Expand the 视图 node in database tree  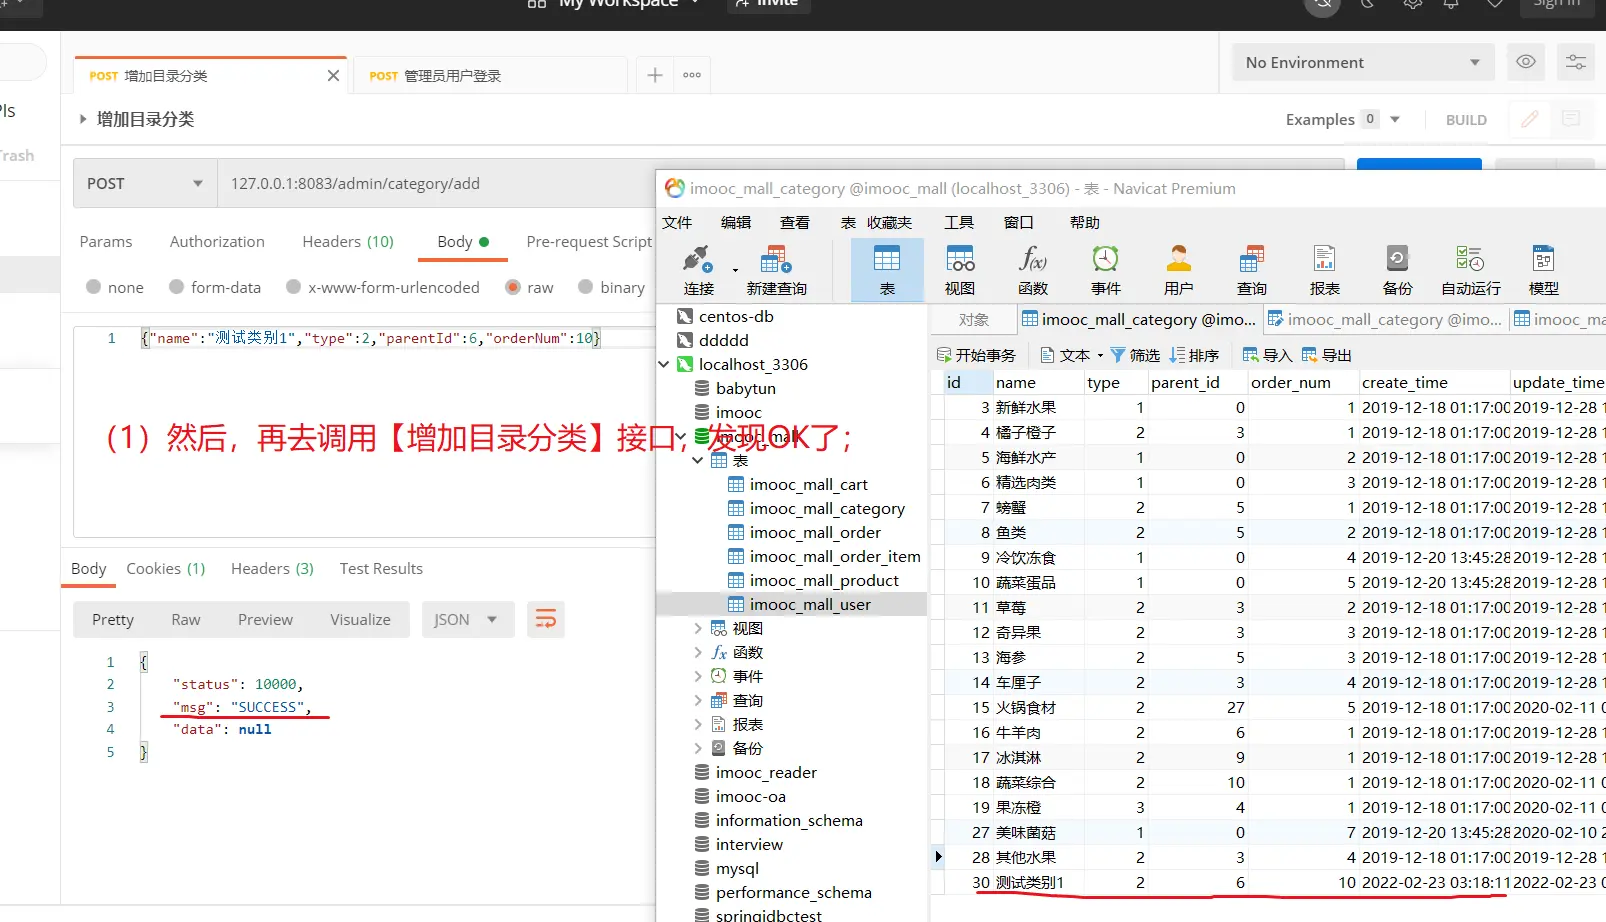(698, 628)
